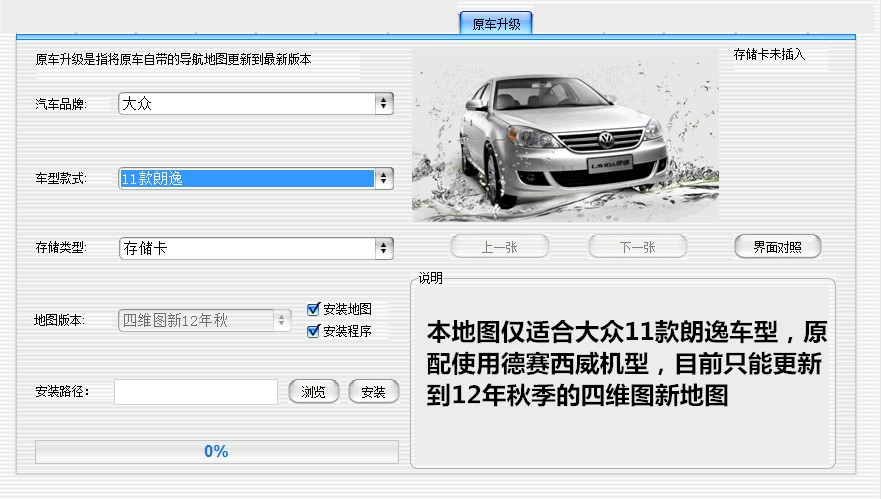Click the 浏览 button
This screenshot has height=499, width=881.
tap(314, 392)
